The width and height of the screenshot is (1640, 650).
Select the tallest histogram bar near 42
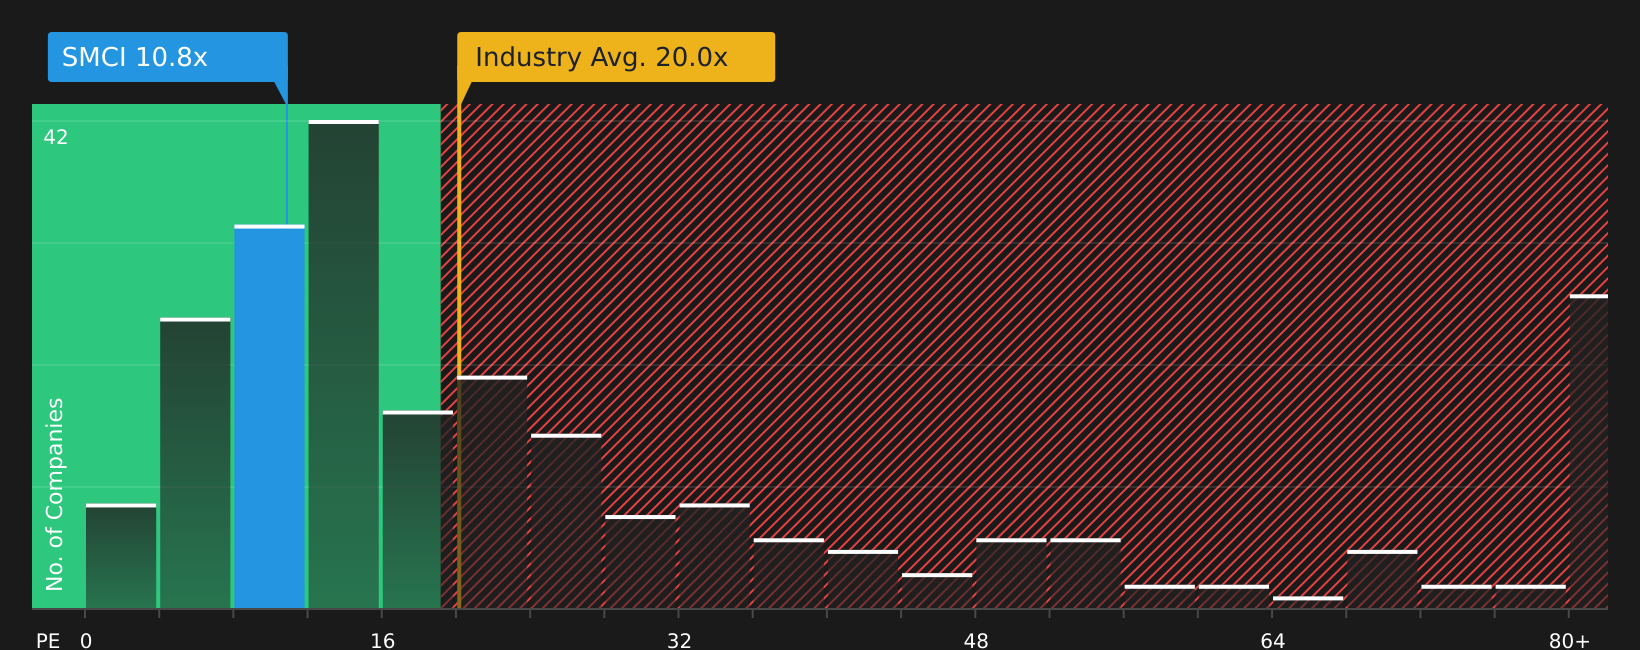344,364
